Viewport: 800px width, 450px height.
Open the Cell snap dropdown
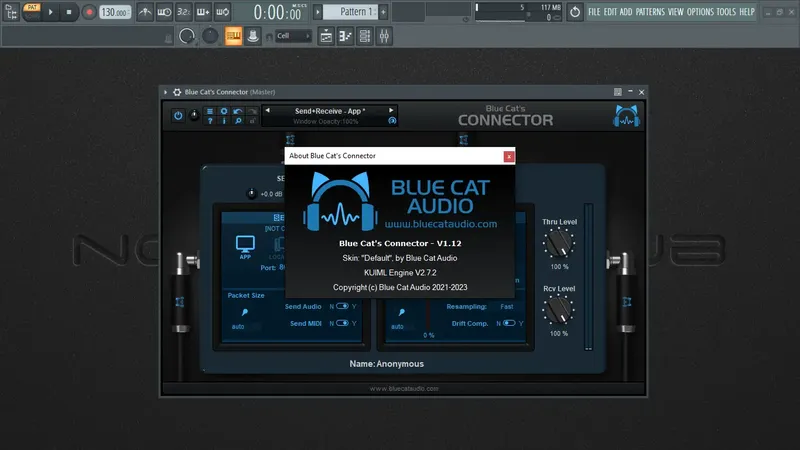[x=293, y=36]
